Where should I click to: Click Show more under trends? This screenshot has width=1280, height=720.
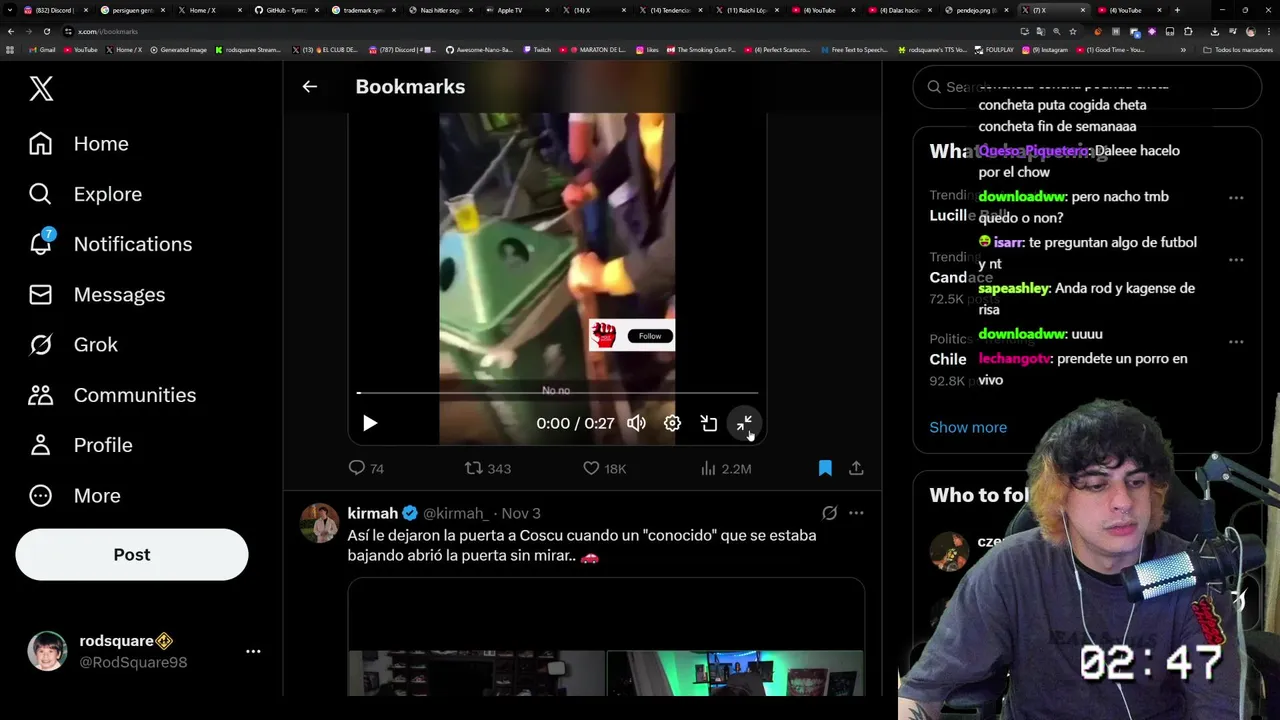pos(968,427)
